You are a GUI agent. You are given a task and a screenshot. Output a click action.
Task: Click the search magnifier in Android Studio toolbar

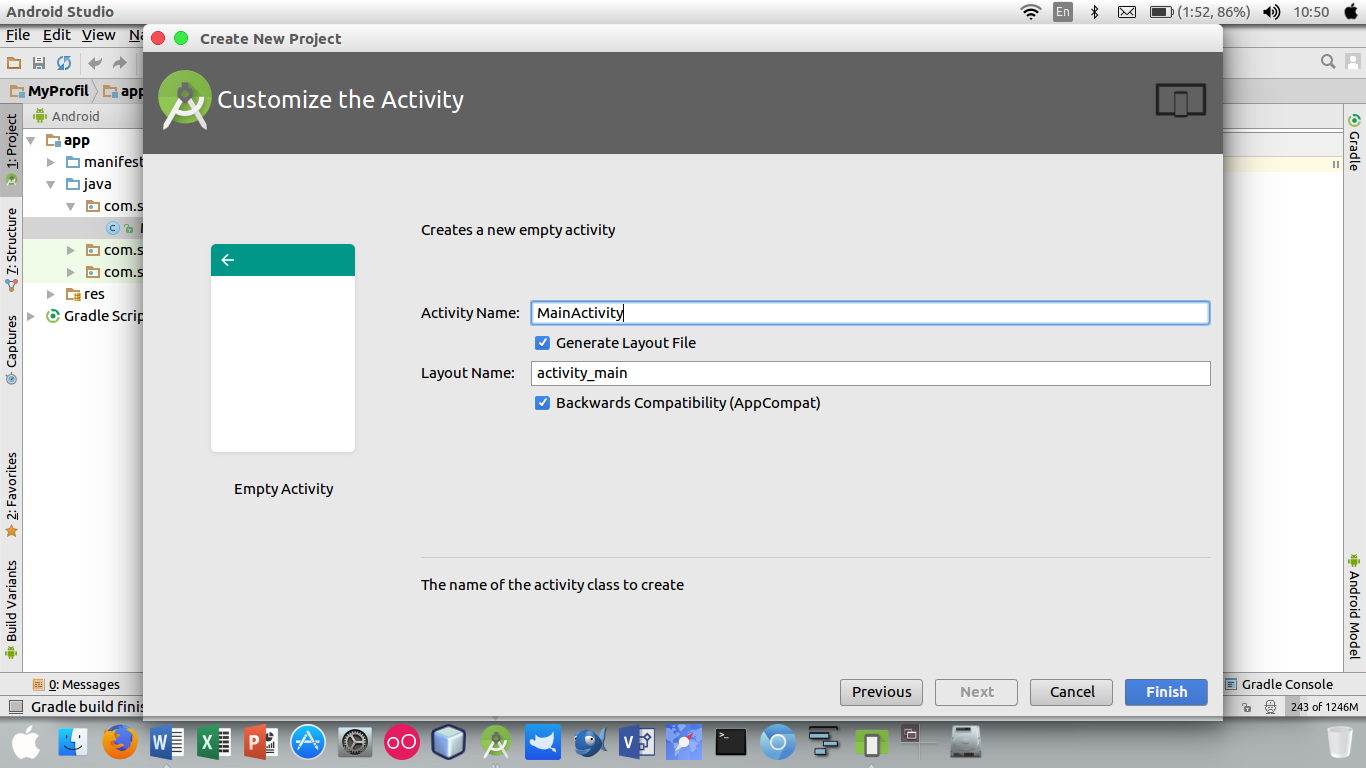tap(1328, 62)
